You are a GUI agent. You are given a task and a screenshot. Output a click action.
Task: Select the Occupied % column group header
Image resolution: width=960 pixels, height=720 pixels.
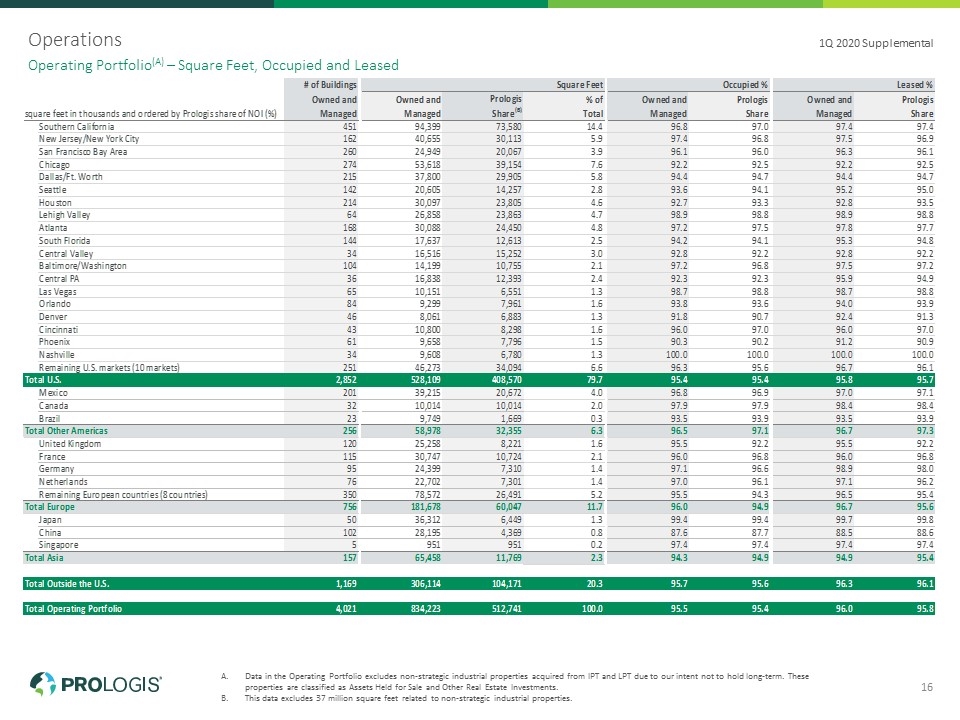[745, 84]
